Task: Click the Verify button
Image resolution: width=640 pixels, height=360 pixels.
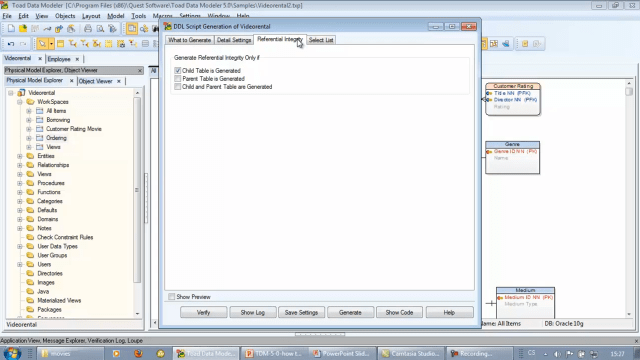Action: point(203,312)
